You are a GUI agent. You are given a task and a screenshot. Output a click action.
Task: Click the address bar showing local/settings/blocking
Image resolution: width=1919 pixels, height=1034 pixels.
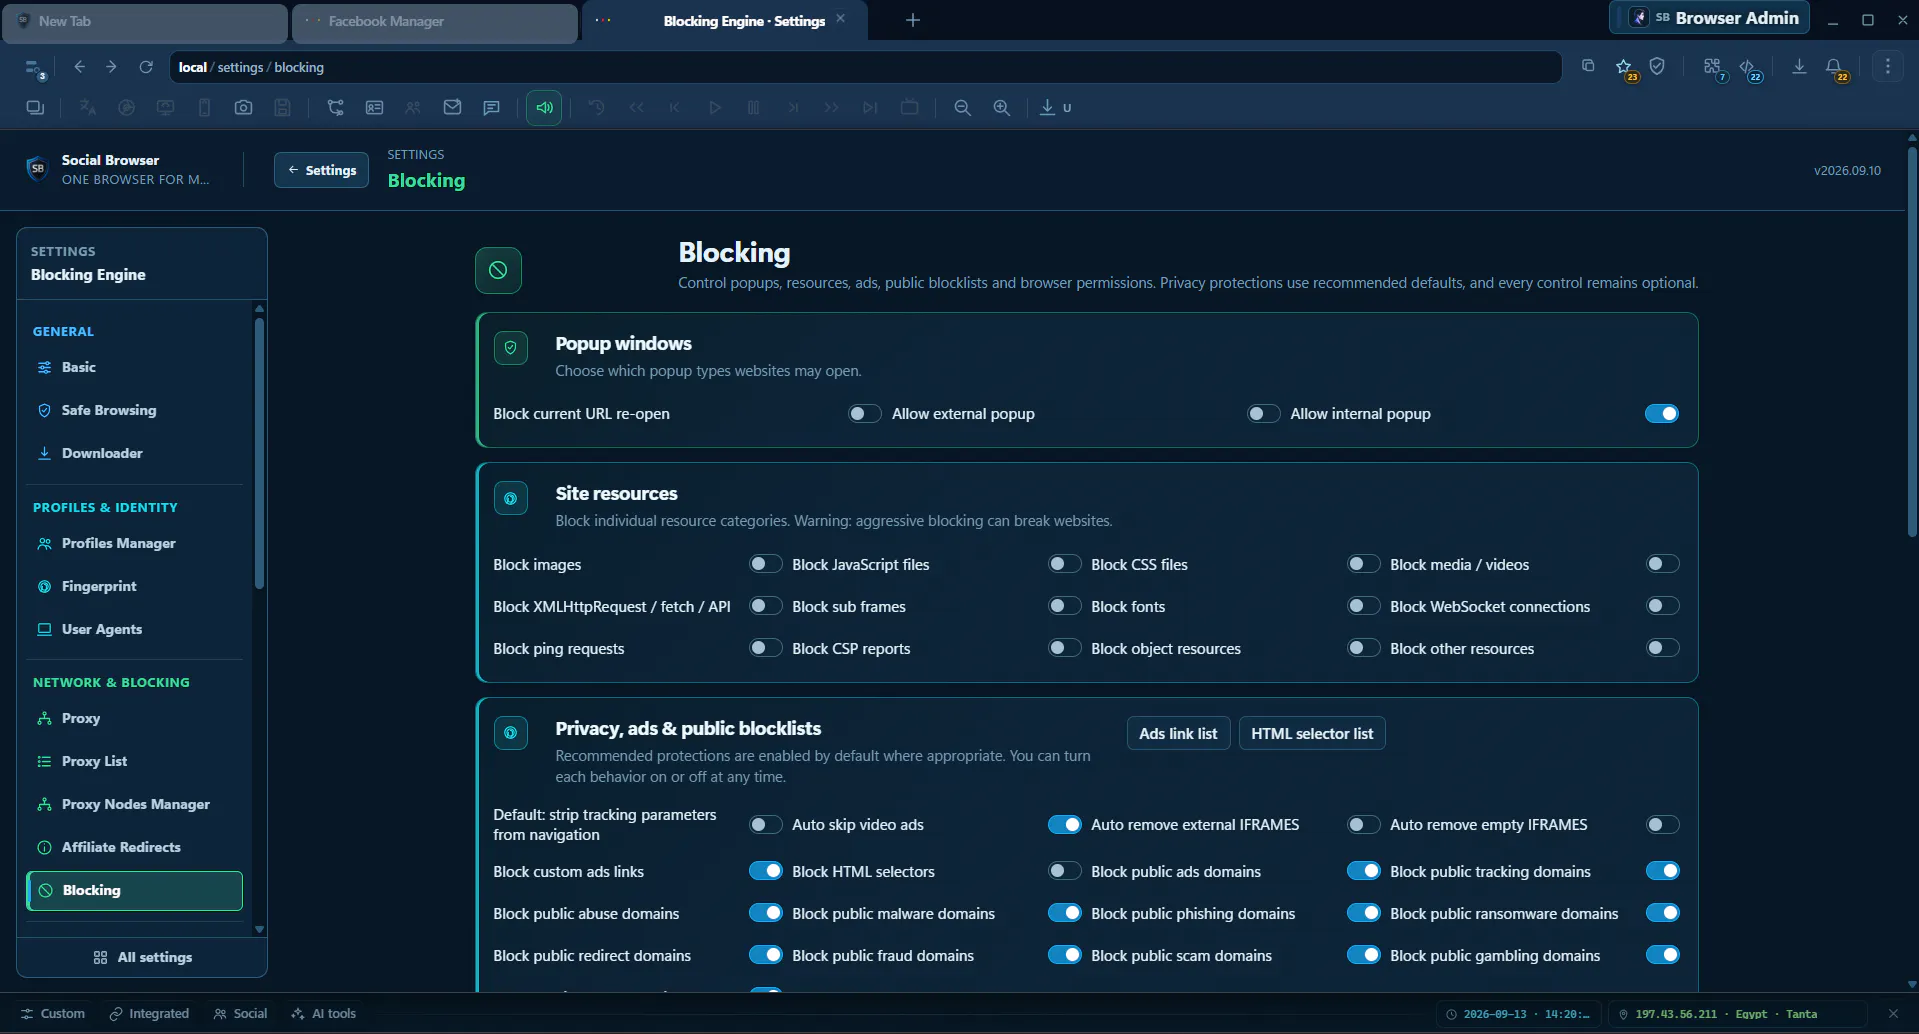[x=865, y=67]
